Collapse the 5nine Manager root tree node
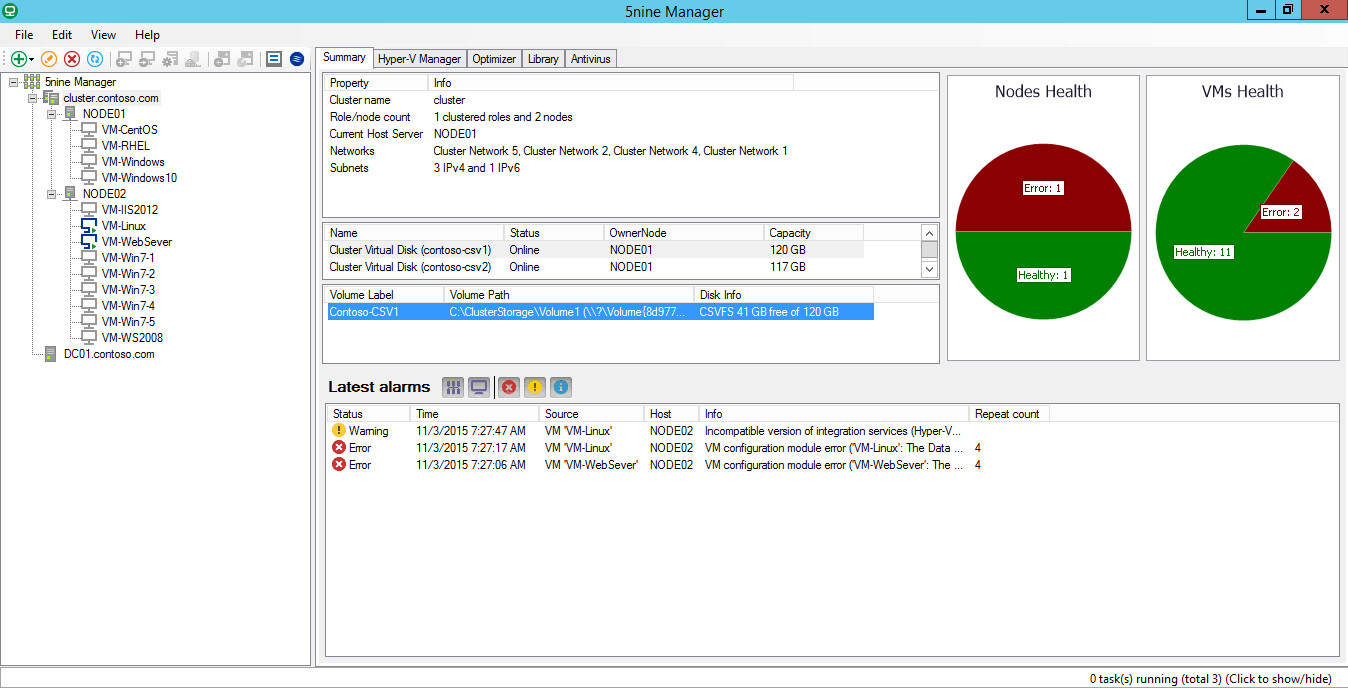 coord(13,82)
